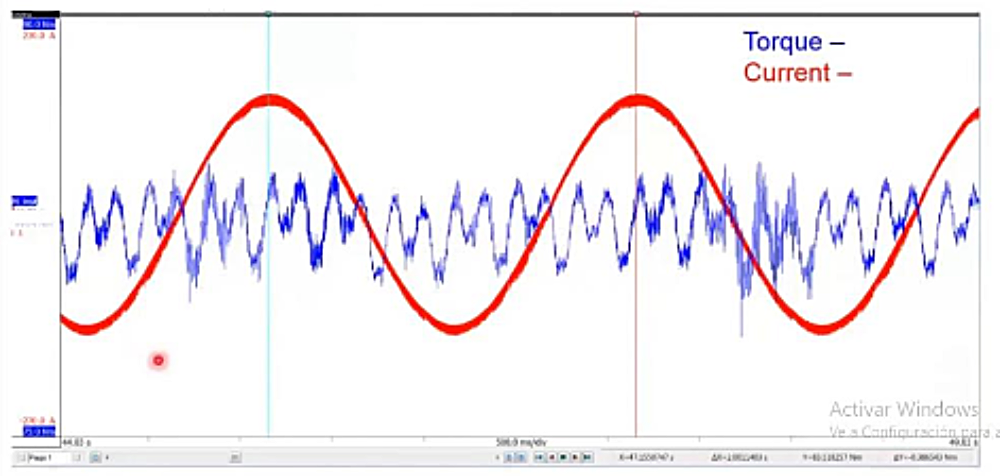
Task: Click the horizontal scrollbar thumb in the bottom bar
Action: click(234, 457)
